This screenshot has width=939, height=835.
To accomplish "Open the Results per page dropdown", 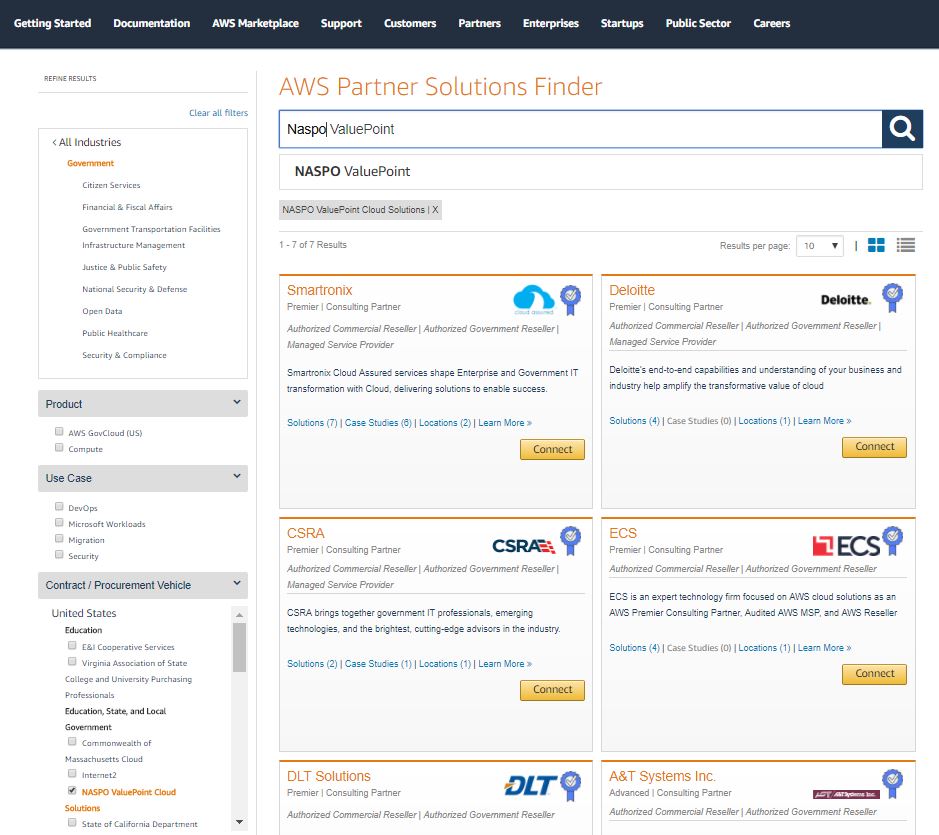I will [x=820, y=246].
